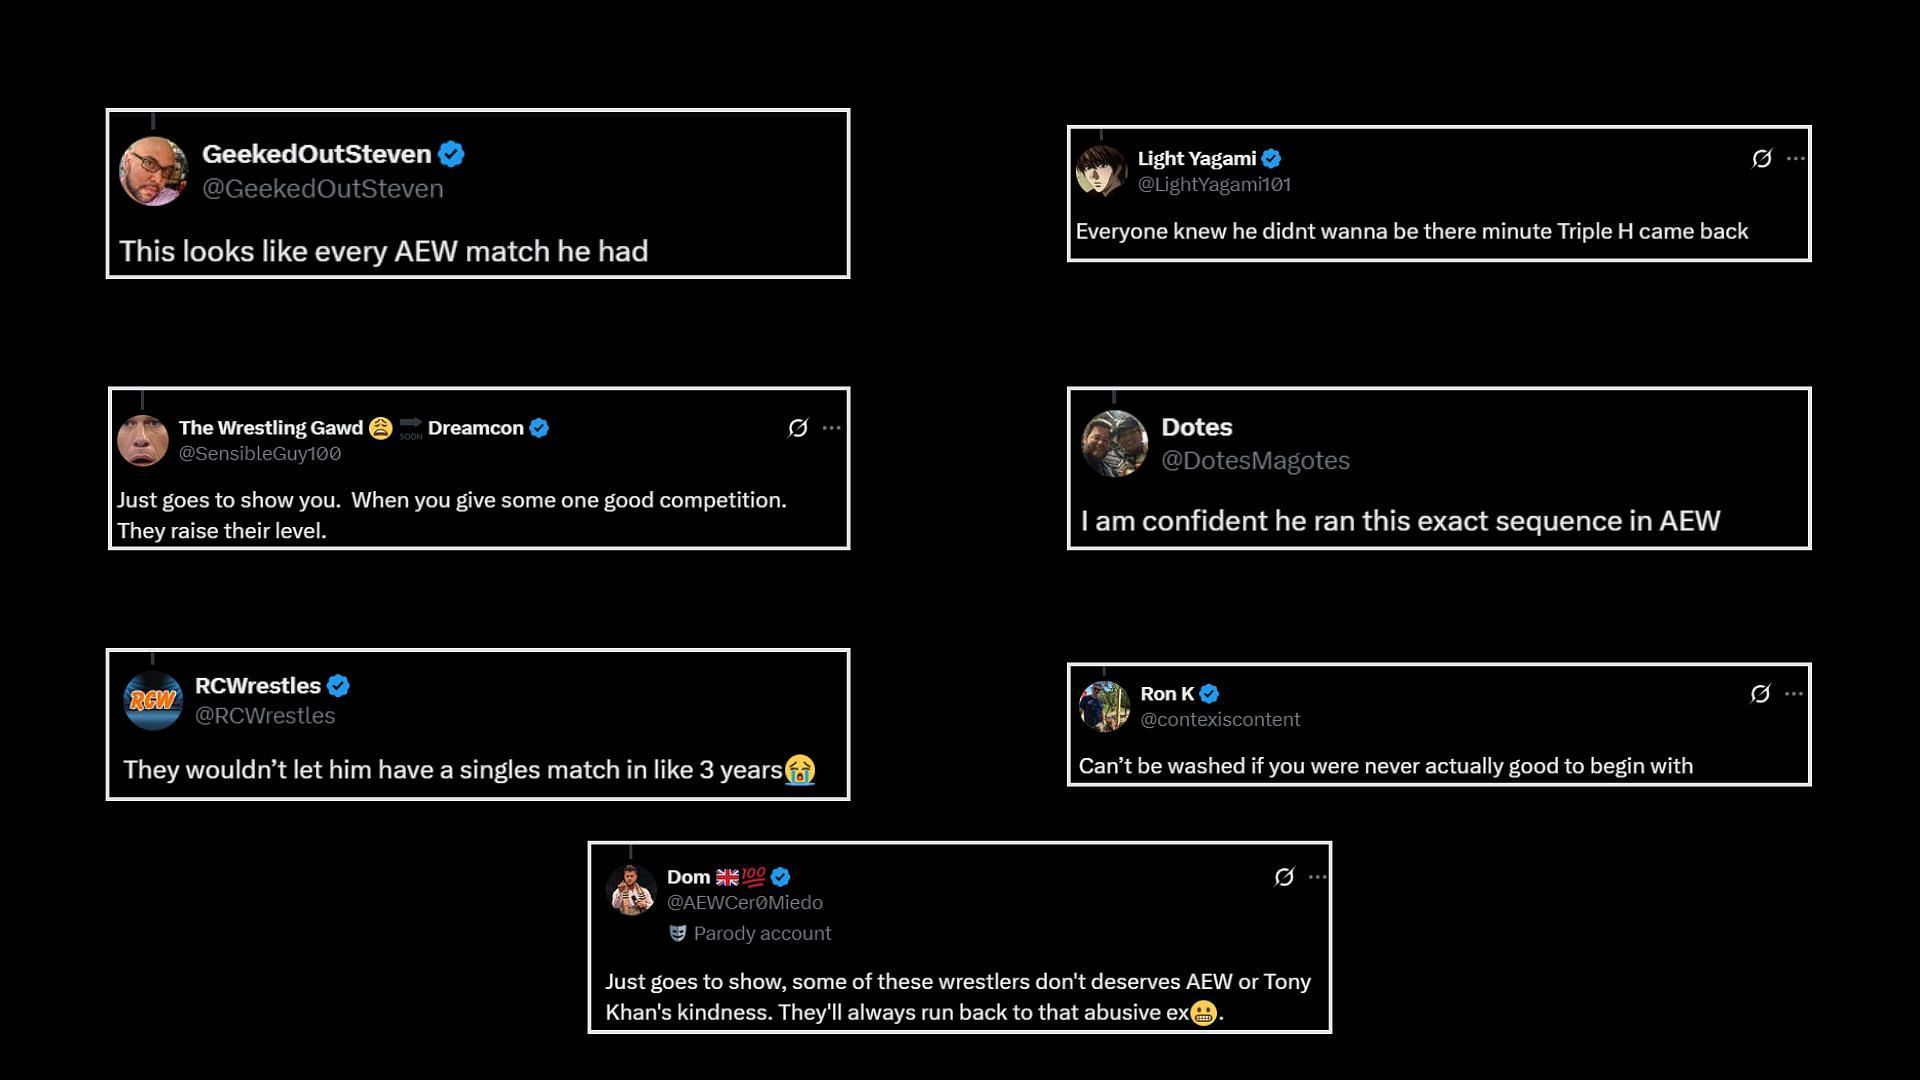Visit the @DotesMagotes handle link

[1255, 461]
